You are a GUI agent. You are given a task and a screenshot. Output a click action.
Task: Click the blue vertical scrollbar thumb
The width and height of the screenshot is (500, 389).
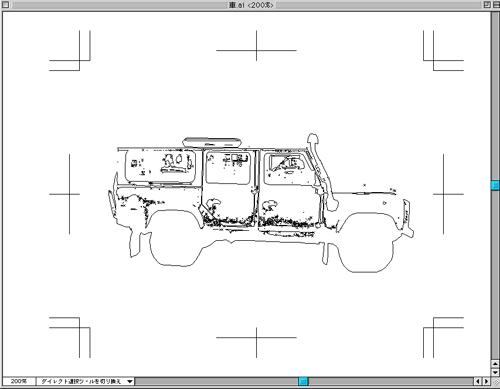click(495, 185)
